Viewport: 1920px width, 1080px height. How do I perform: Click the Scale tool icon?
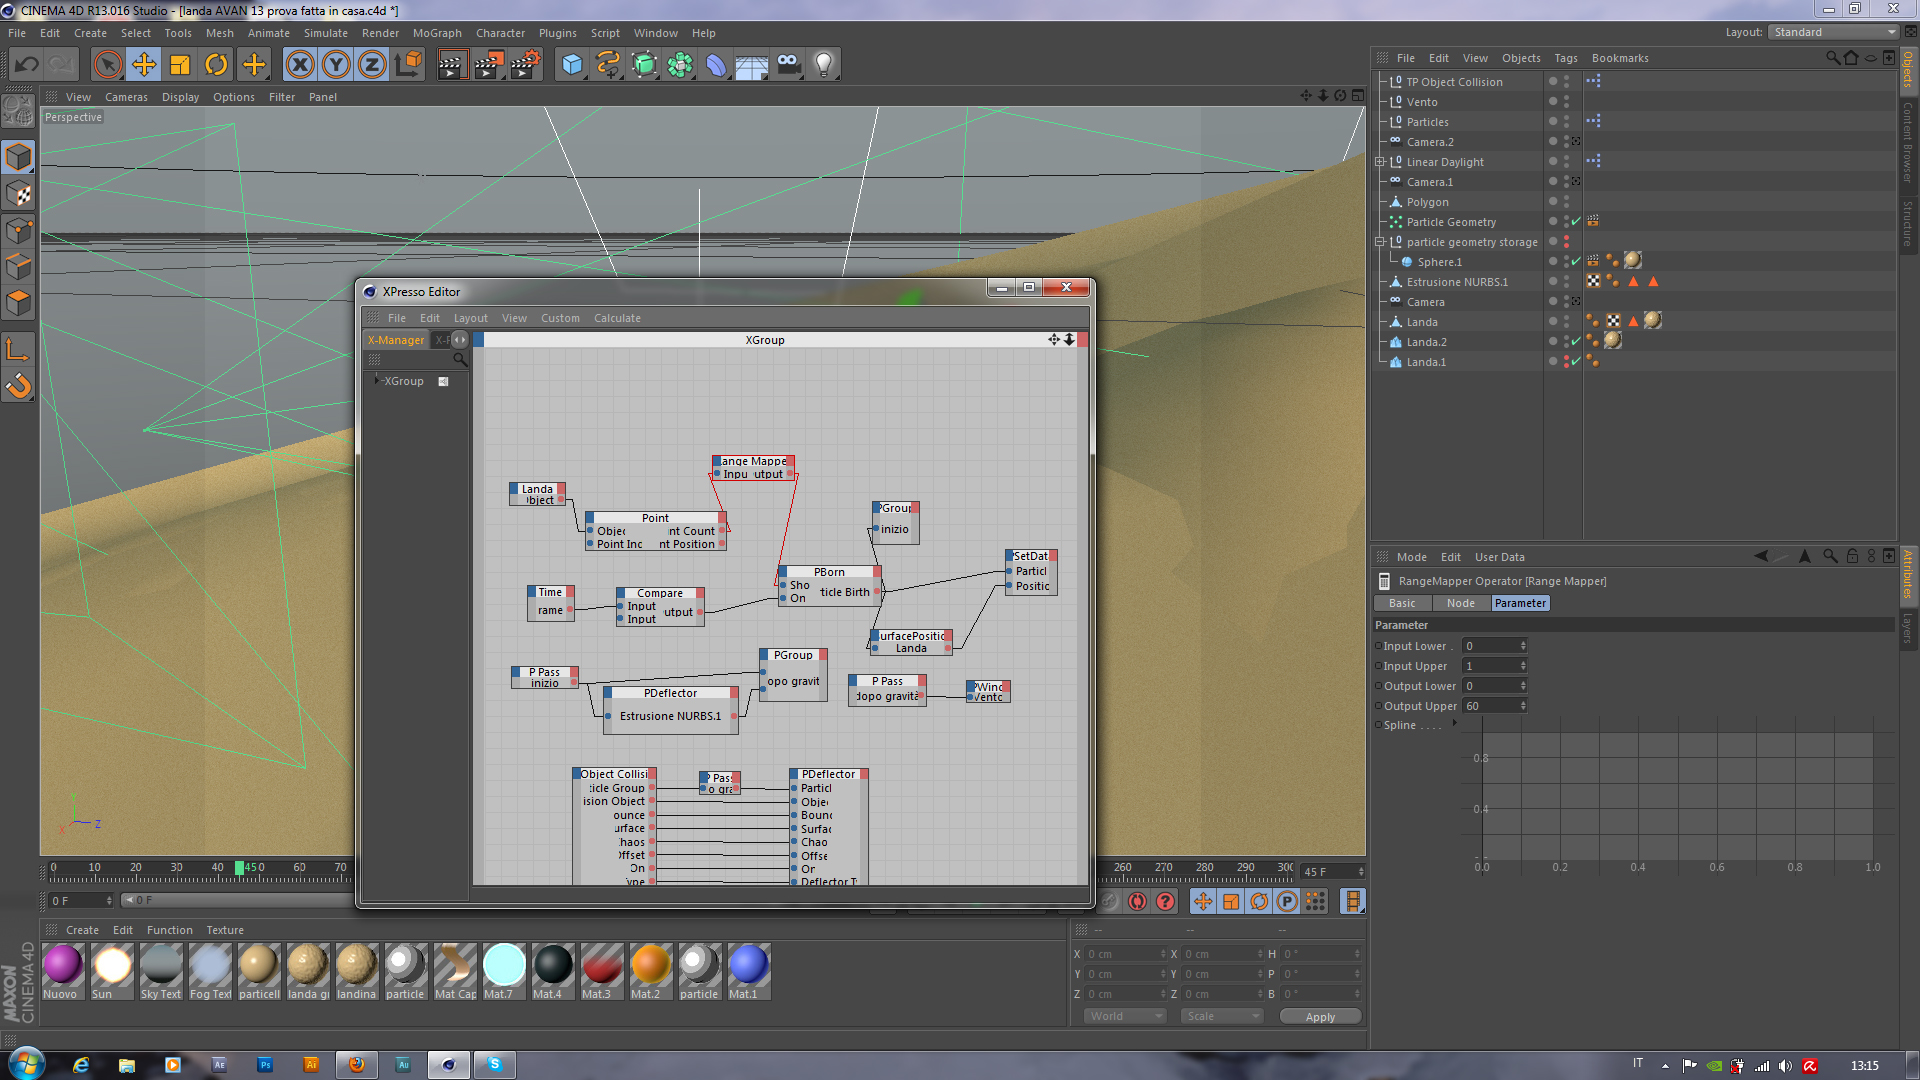(x=180, y=65)
